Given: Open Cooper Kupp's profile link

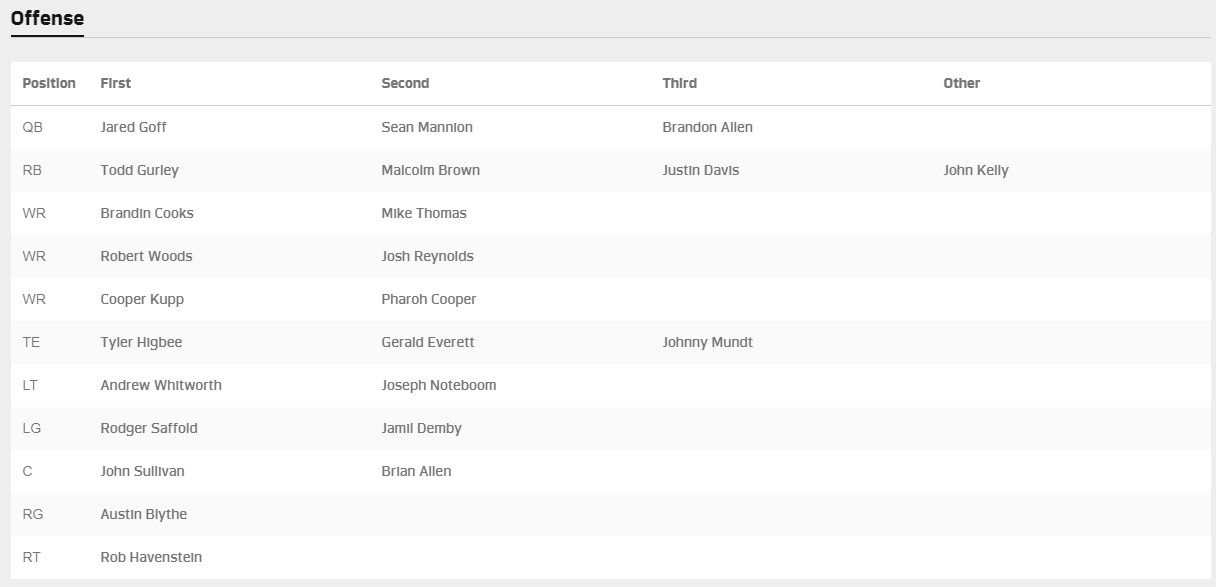Looking at the screenshot, I should tap(142, 299).
